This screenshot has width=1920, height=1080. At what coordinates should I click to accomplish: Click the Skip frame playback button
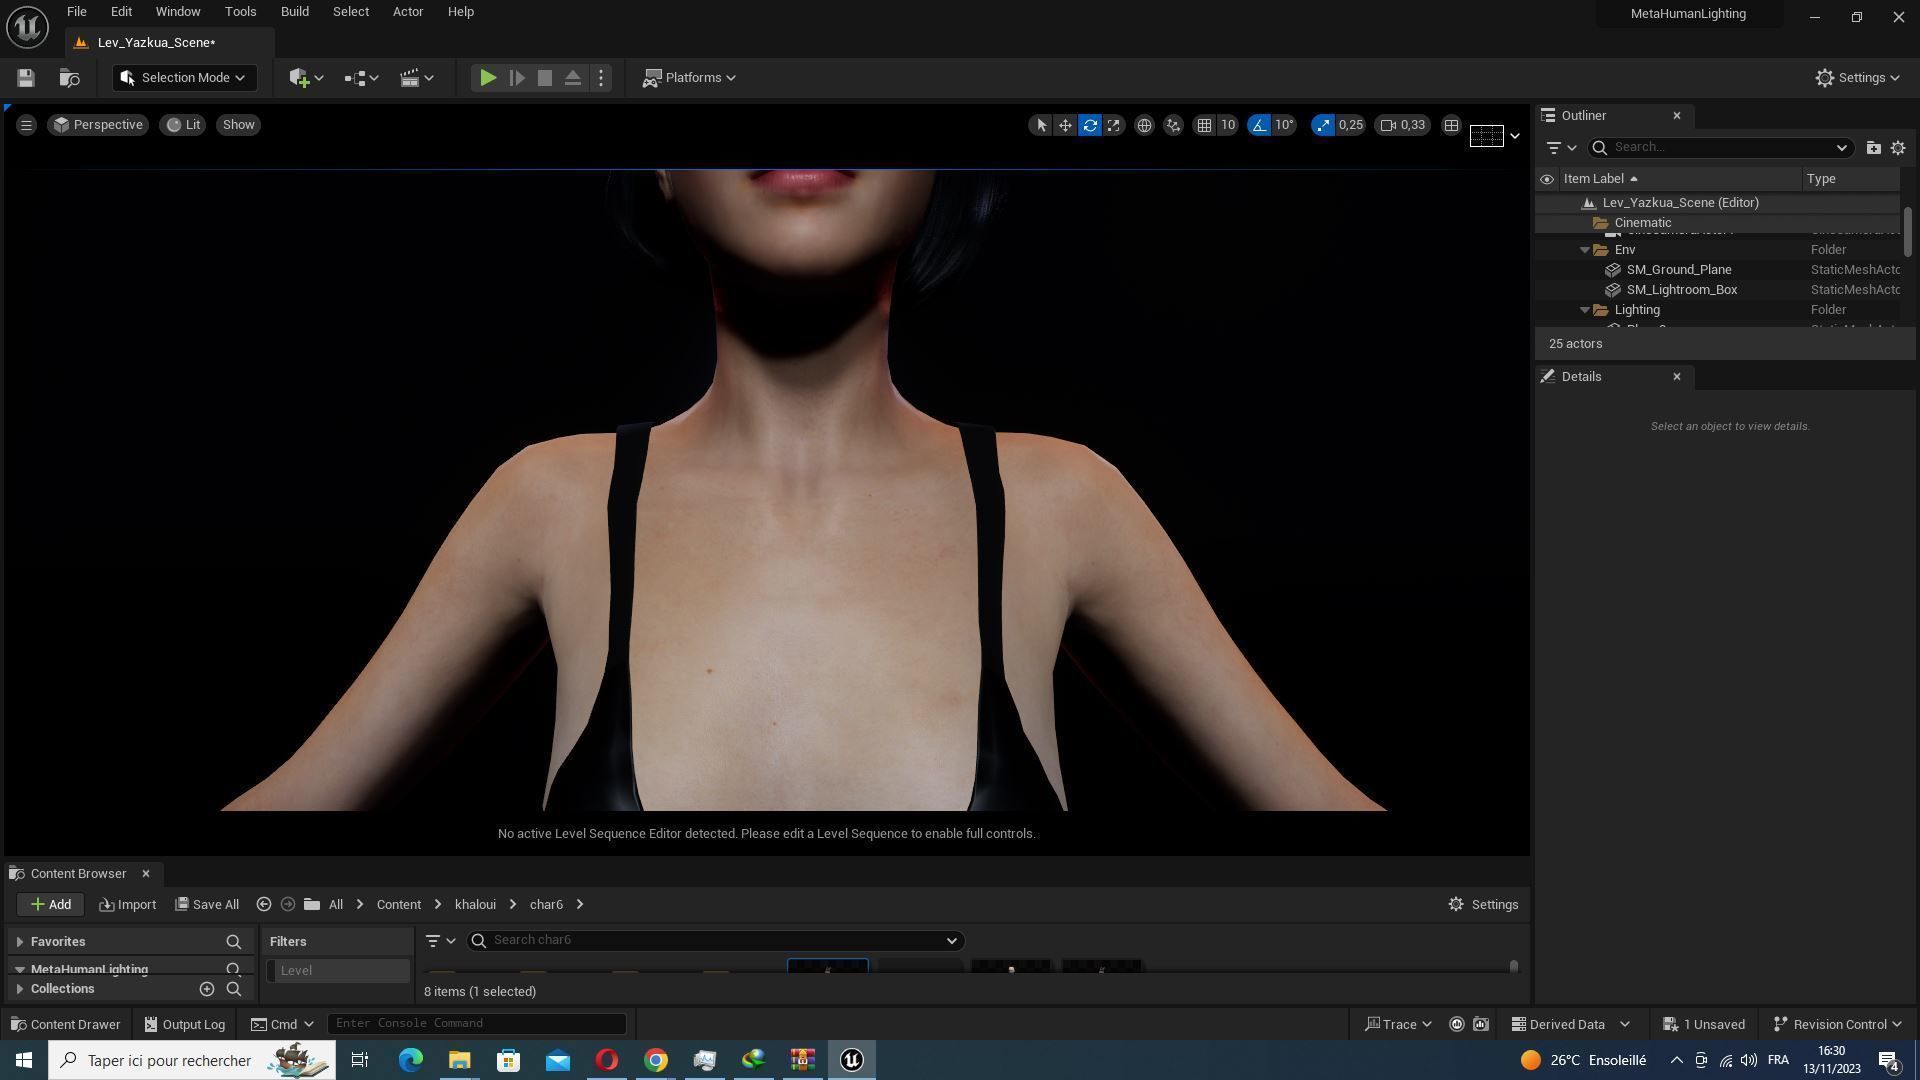coord(517,78)
